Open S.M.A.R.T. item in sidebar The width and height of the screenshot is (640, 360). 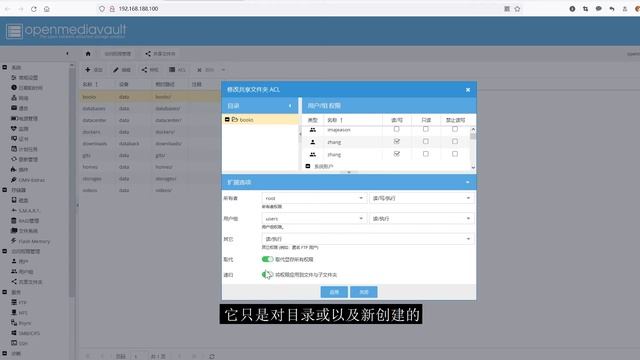click(25, 210)
